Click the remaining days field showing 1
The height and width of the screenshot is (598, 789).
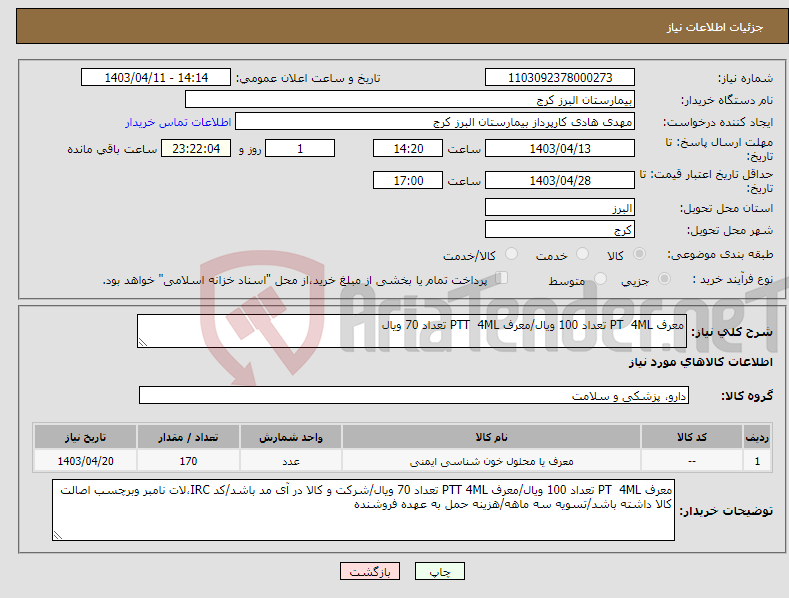coord(300,148)
